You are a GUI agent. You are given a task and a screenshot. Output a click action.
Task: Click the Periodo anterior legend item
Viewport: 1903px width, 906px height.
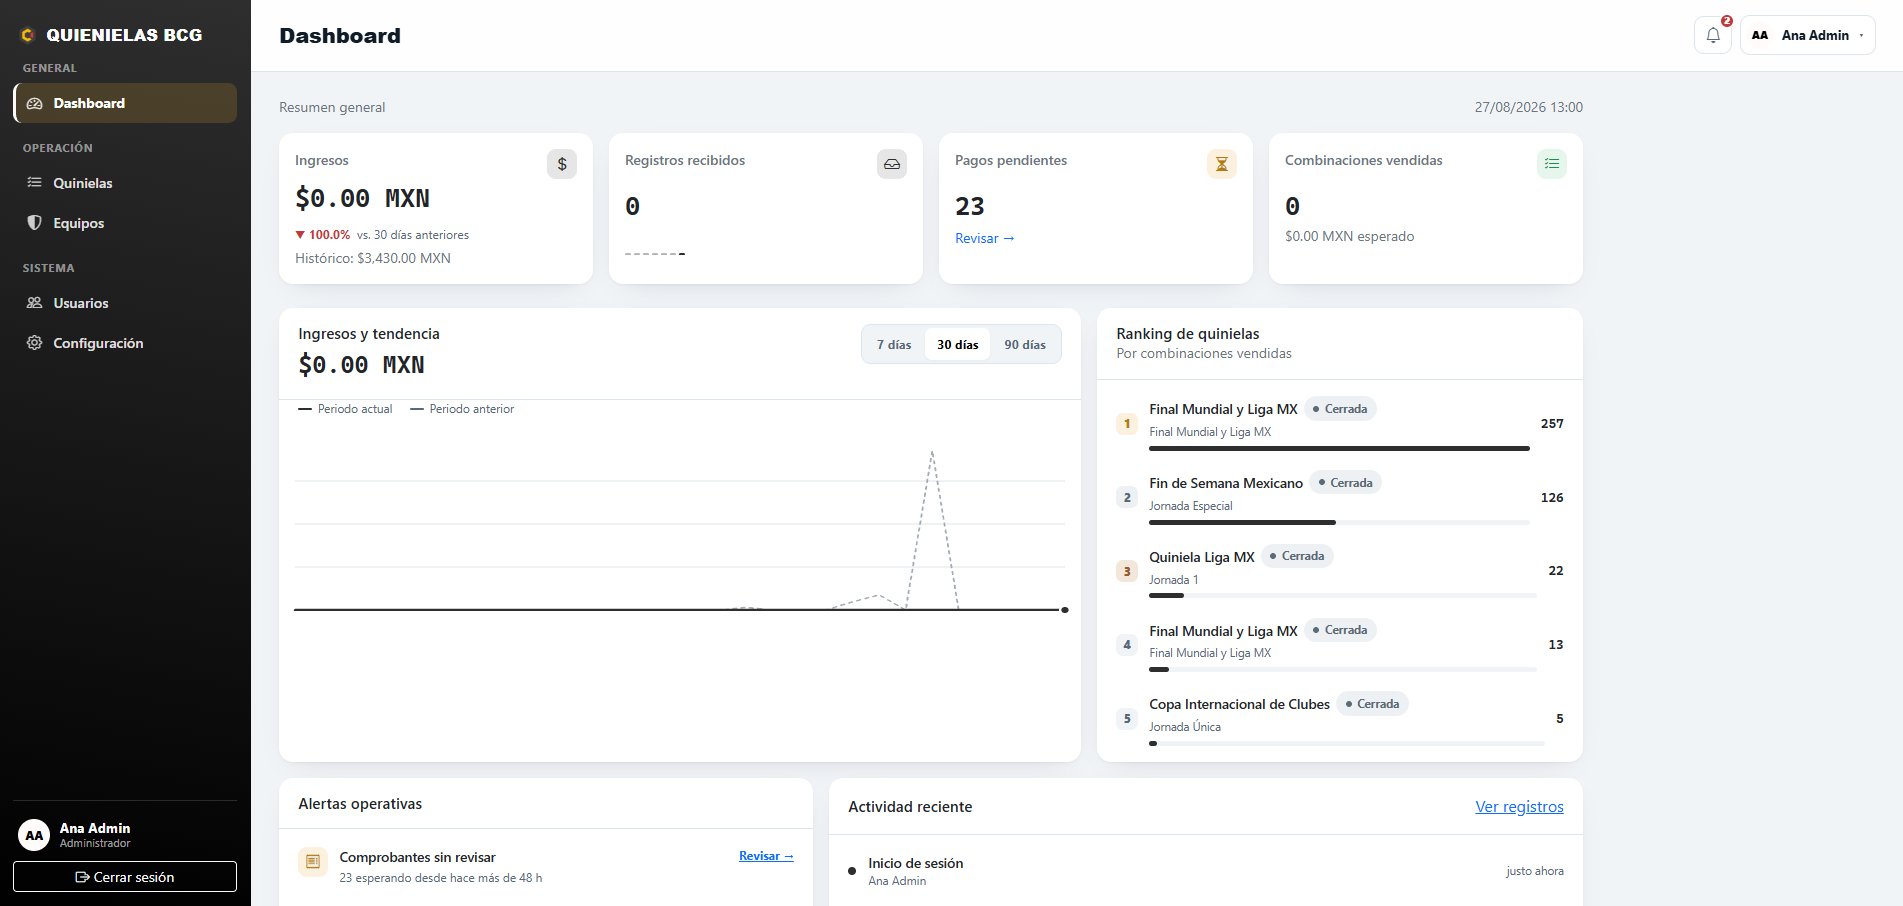click(462, 409)
